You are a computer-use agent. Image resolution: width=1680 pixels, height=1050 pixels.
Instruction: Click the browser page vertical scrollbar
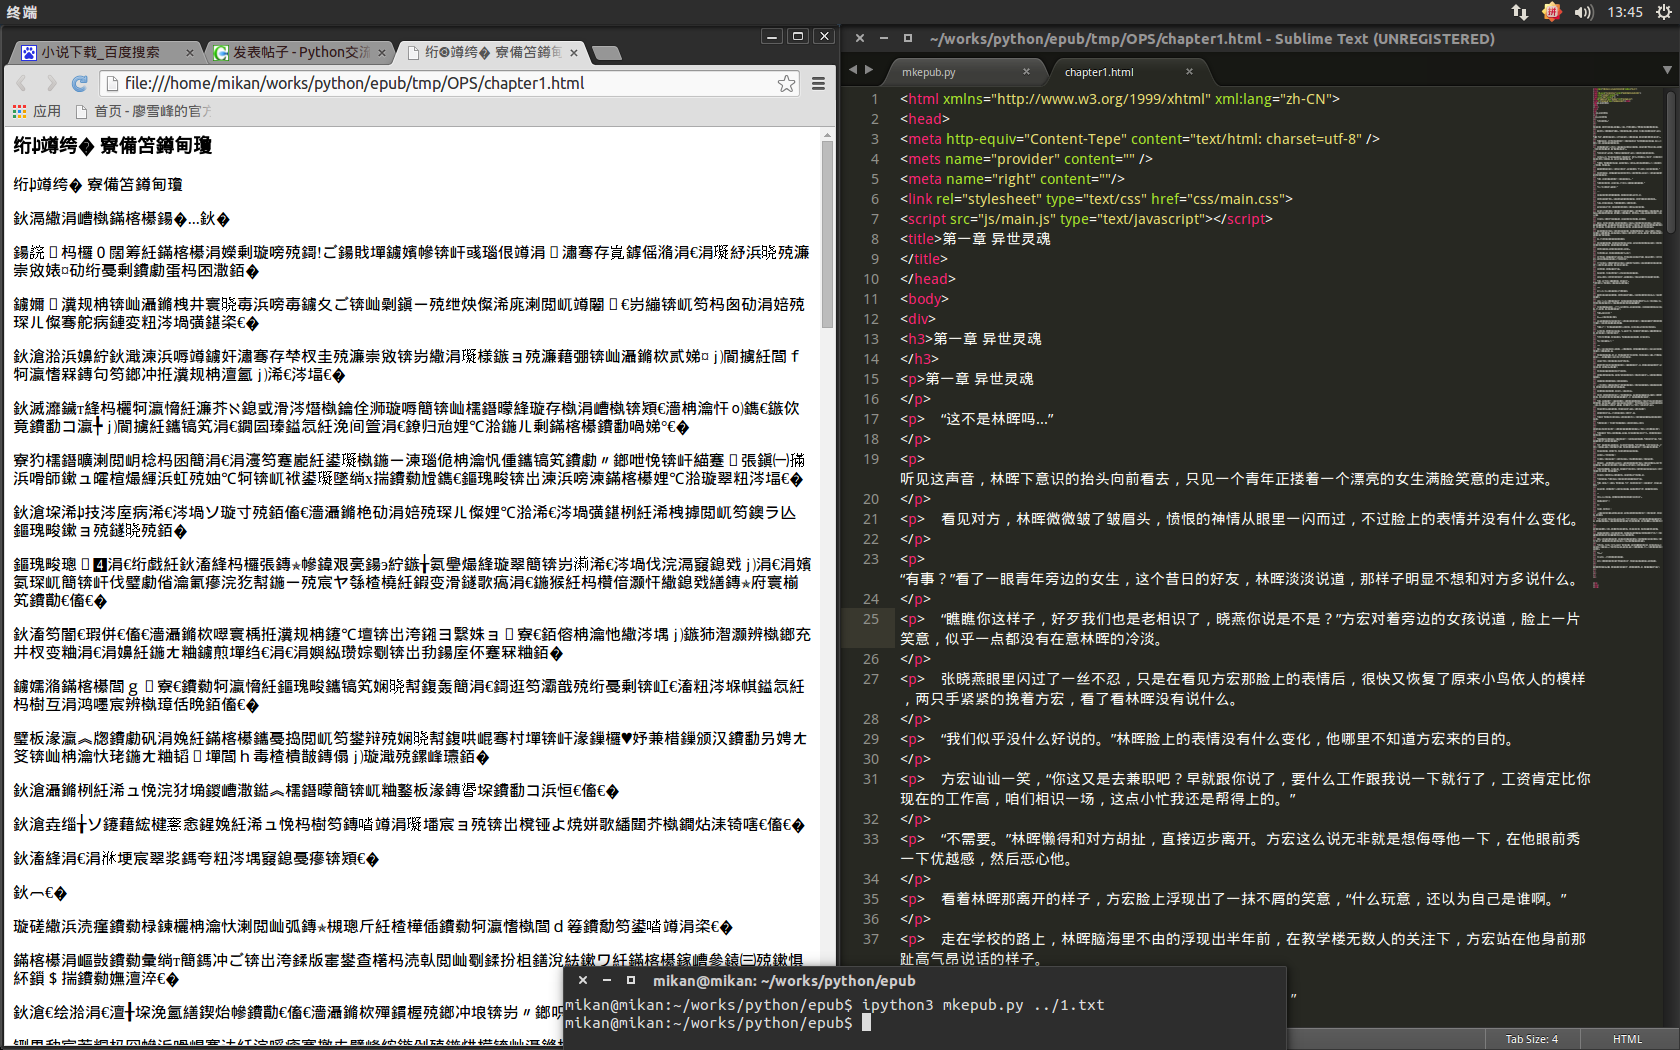tap(827, 236)
